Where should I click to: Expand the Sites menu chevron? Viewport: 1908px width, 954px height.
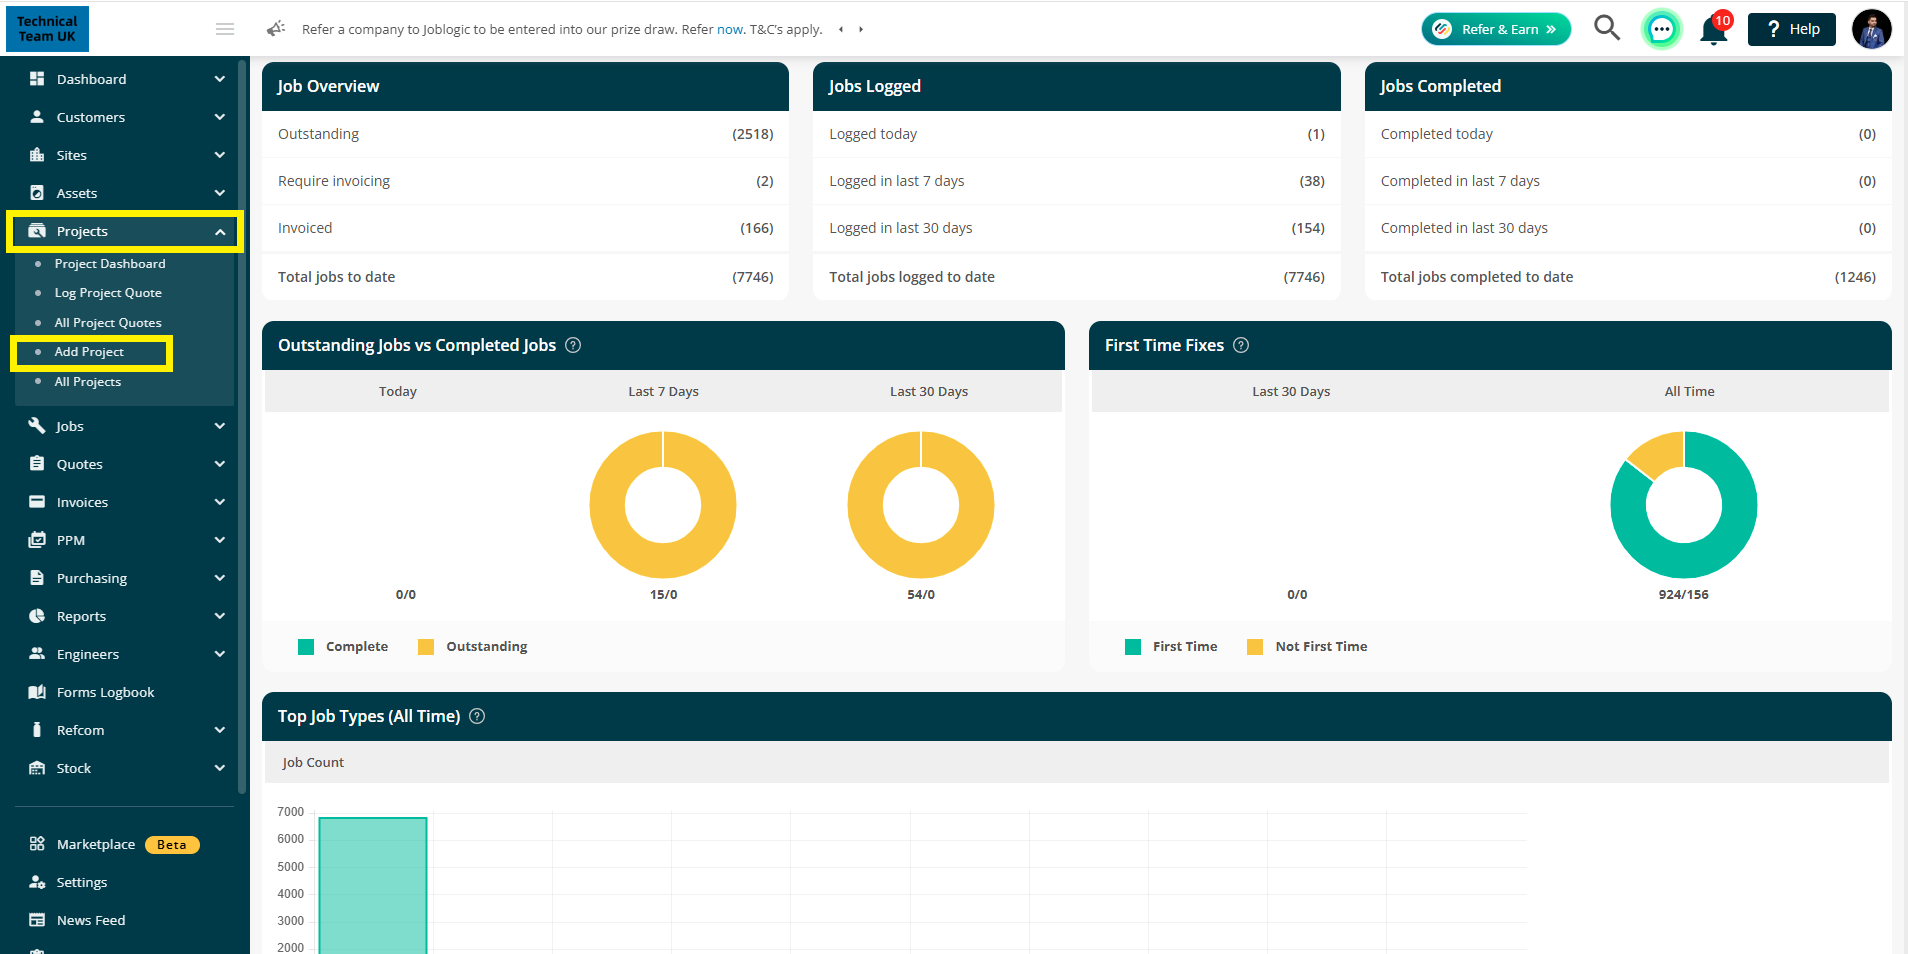[x=220, y=155]
